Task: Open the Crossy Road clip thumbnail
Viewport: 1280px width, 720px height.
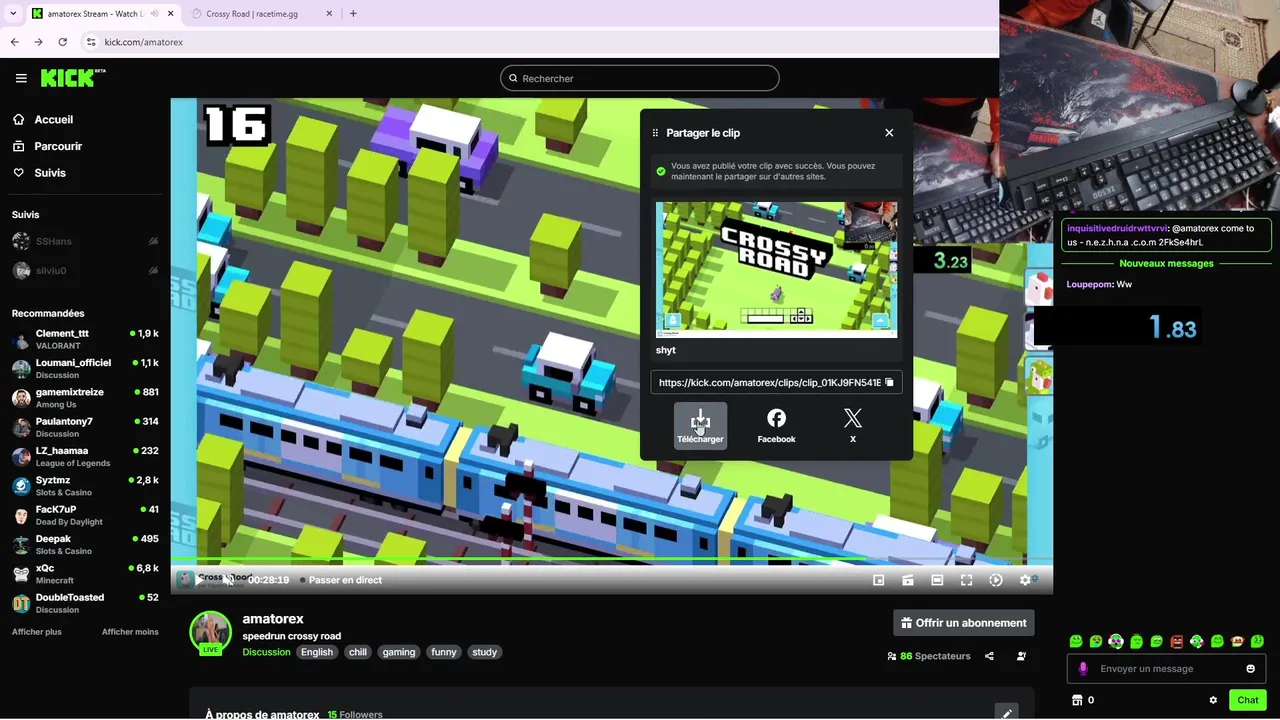Action: (x=776, y=270)
